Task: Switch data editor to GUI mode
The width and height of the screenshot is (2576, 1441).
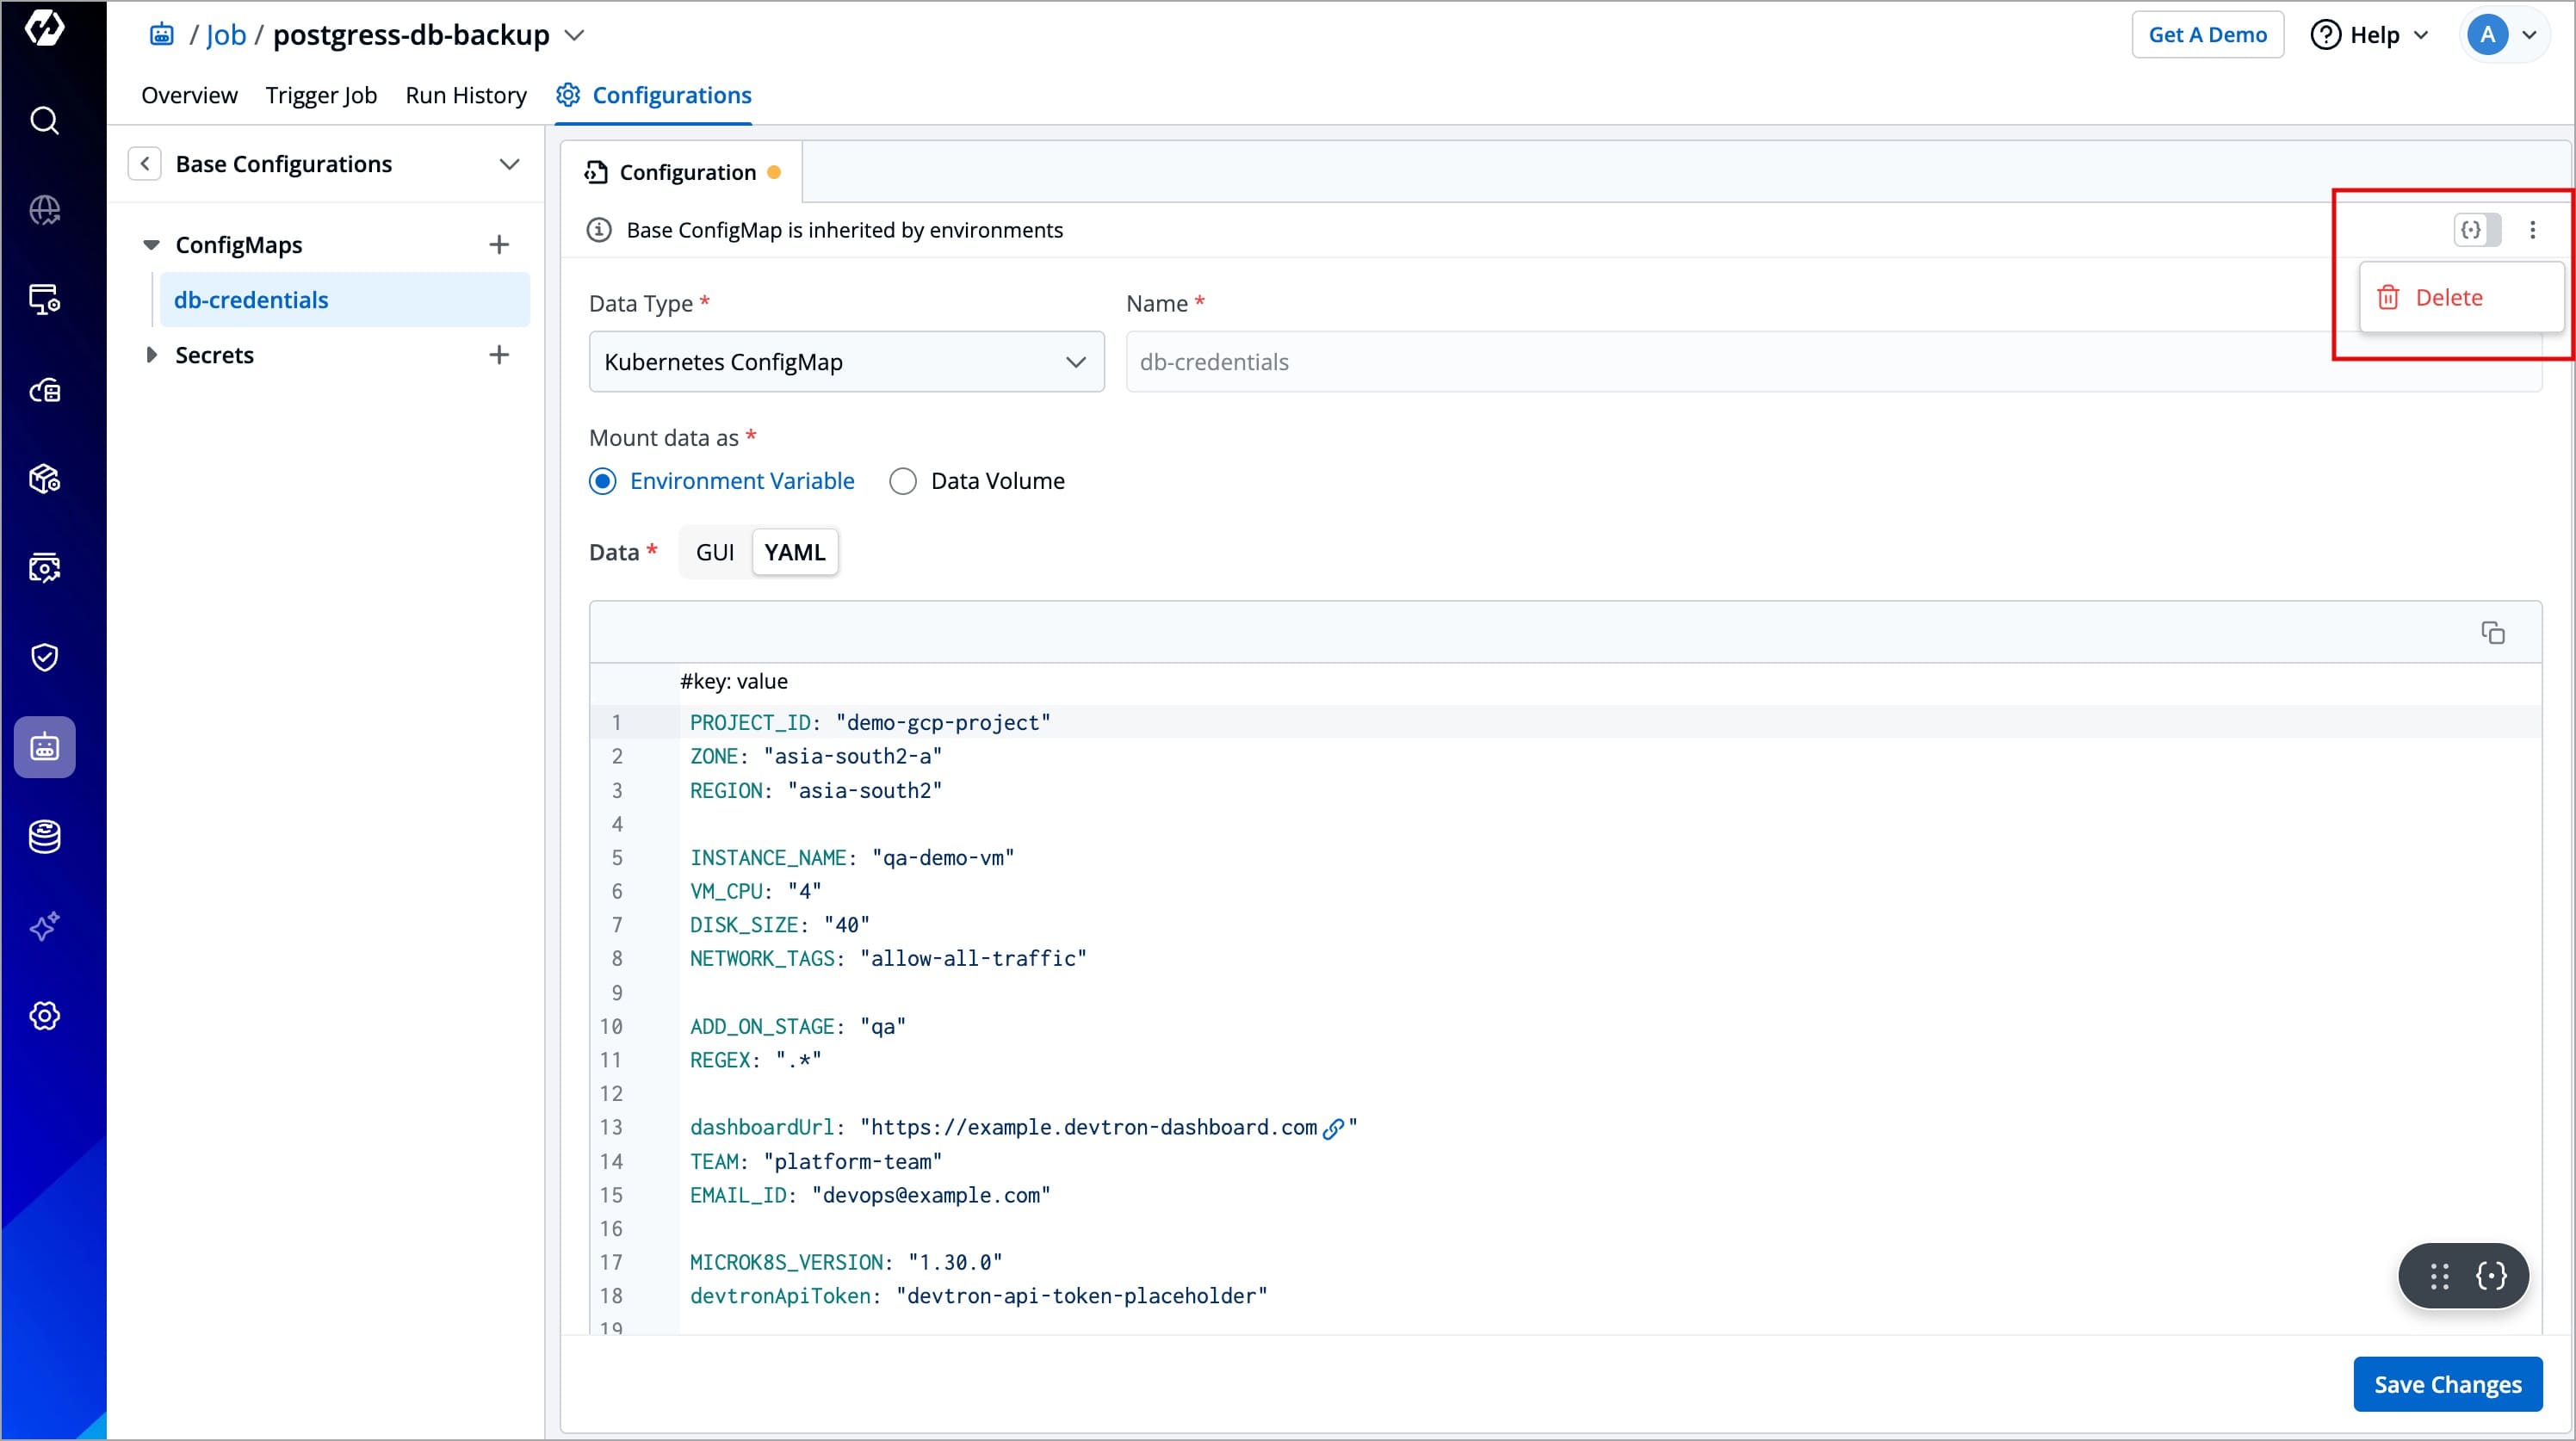Action: point(714,552)
